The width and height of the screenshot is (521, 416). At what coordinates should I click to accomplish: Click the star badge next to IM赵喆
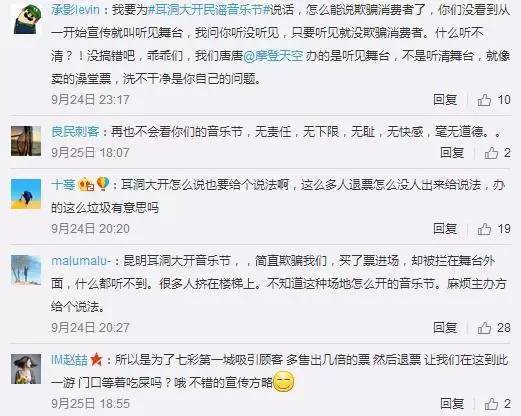pos(96,359)
